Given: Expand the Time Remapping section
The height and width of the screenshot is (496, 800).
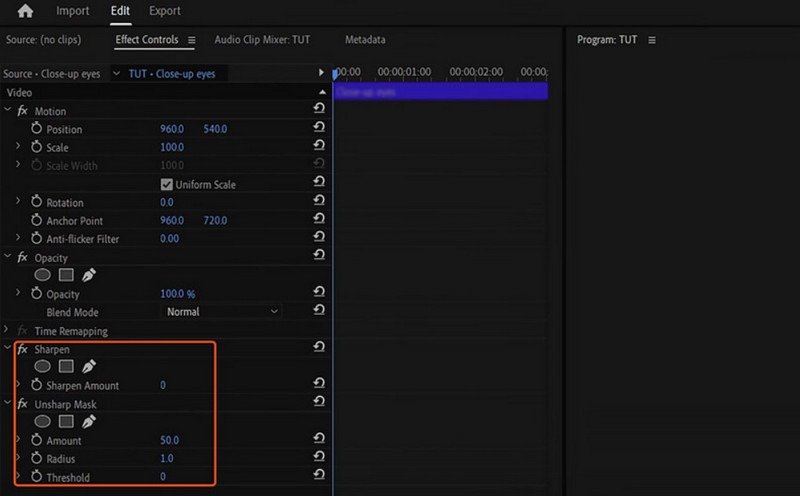Looking at the screenshot, I should [x=8, y=331].
